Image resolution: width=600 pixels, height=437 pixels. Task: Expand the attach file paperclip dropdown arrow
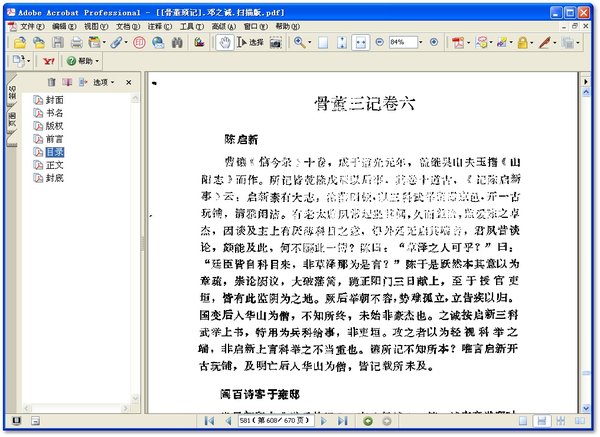click(x=126, y=42)
